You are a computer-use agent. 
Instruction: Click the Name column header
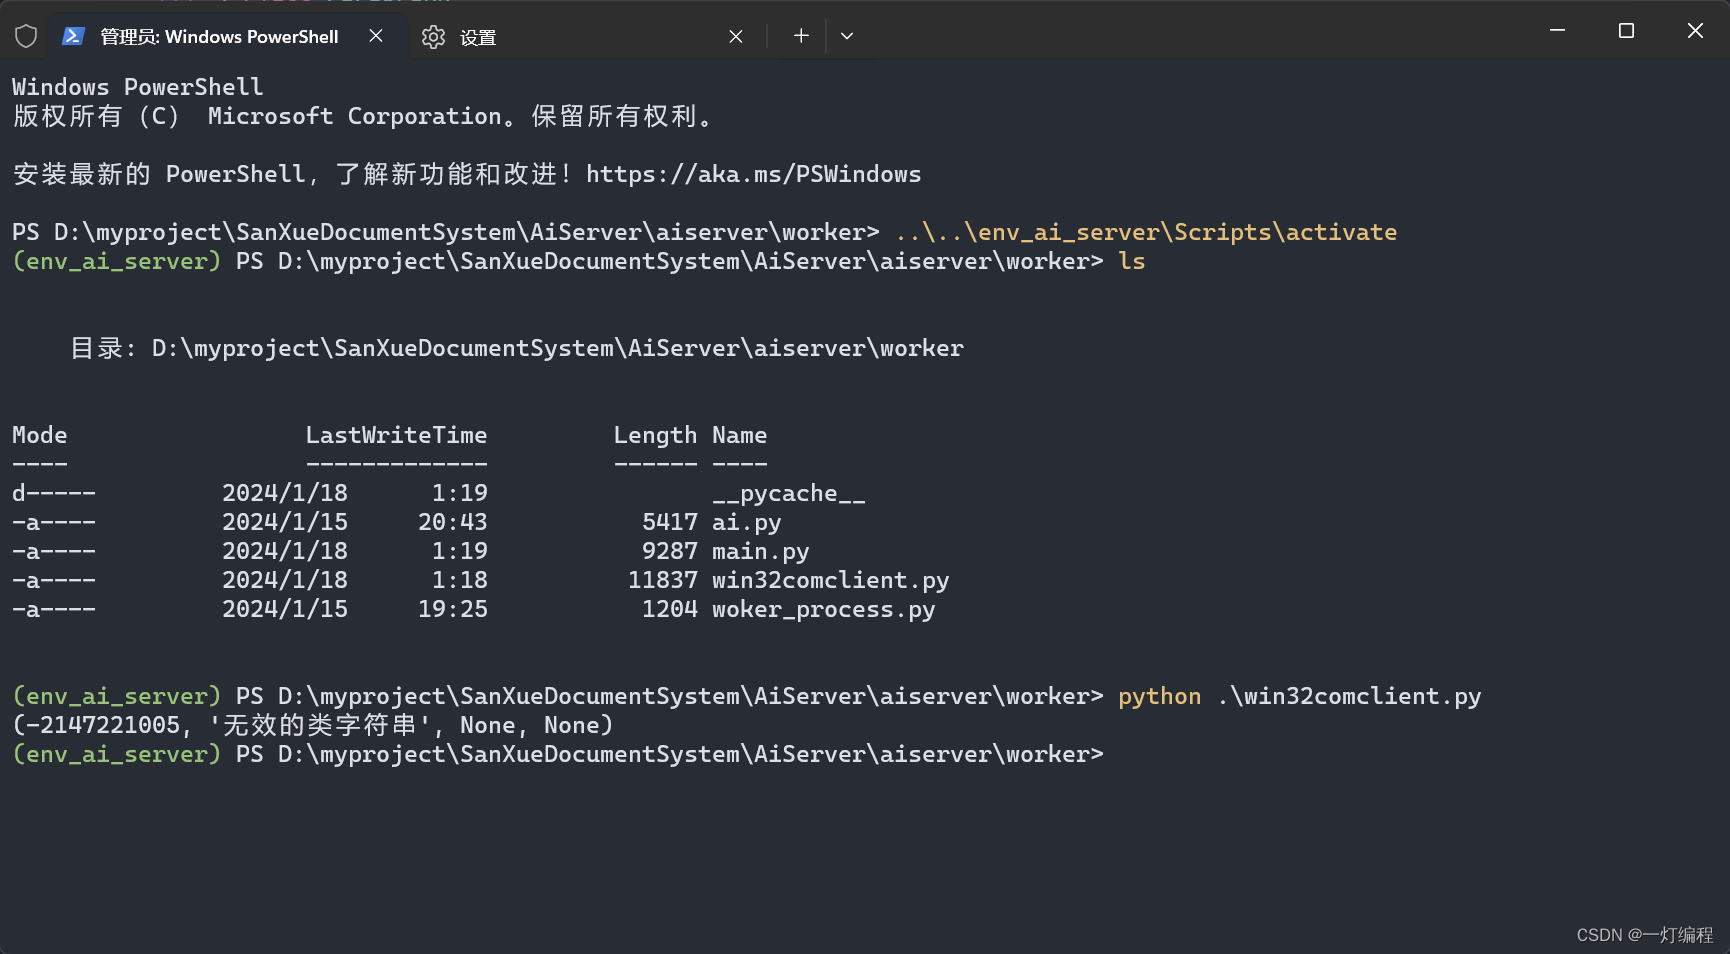click(x=740, y=435)
